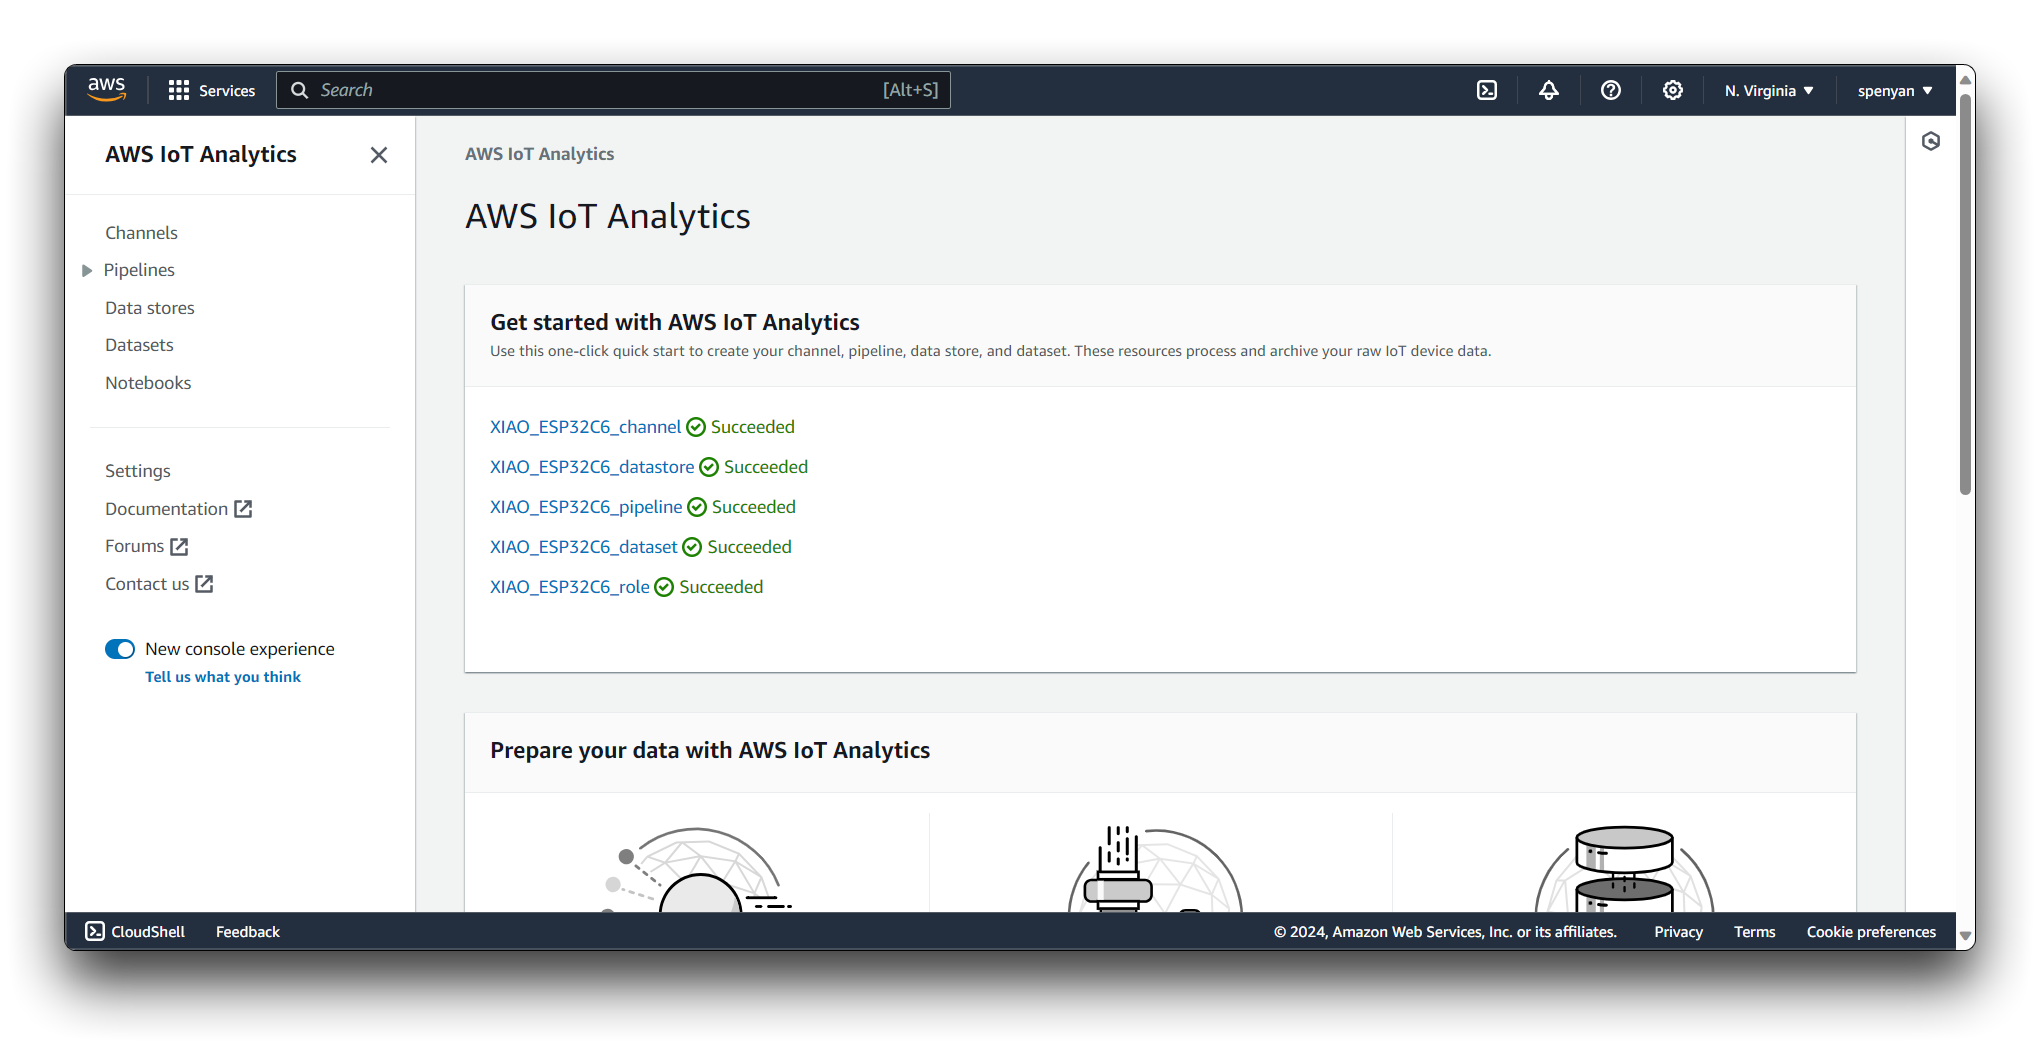Screen dimensions: 2040x1047
Task: Open the XIAO_ESP32C6_channel link
Action: pos(585,427)
